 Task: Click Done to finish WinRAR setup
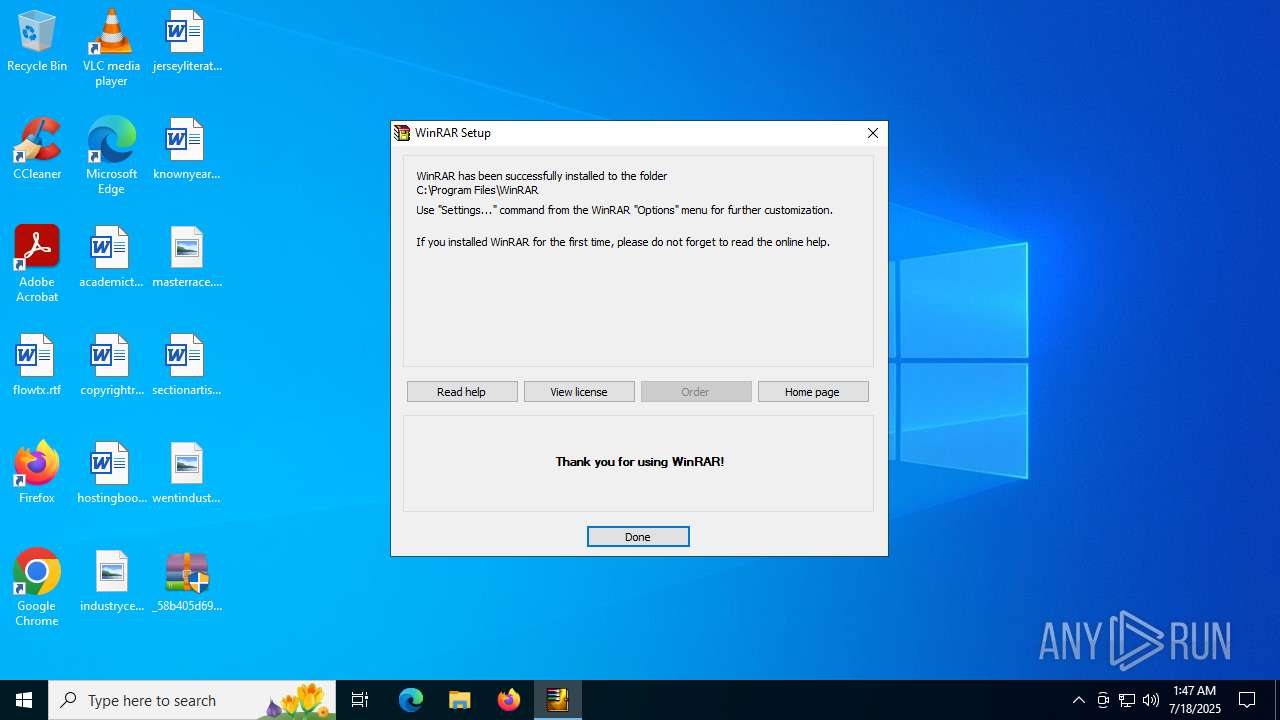[x=638, y=537]
